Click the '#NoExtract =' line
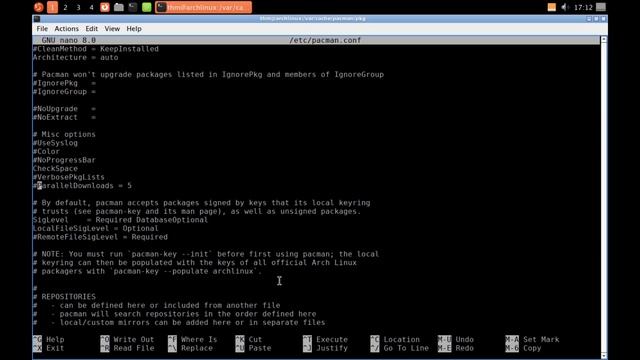640x360 pixels. (64, 118)
